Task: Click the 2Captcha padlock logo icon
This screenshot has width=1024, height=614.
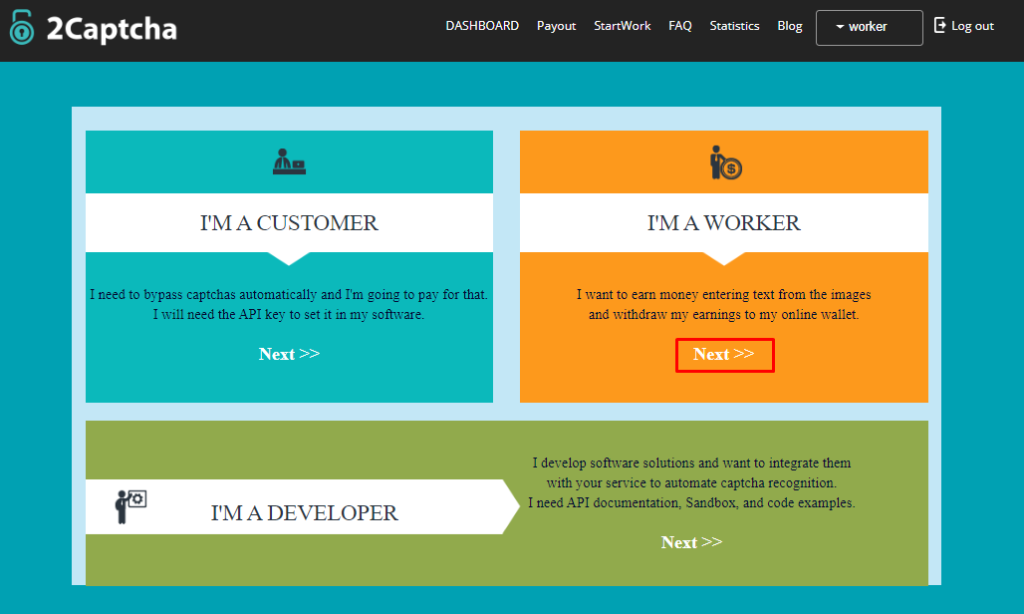Action: tap(22, 27)
